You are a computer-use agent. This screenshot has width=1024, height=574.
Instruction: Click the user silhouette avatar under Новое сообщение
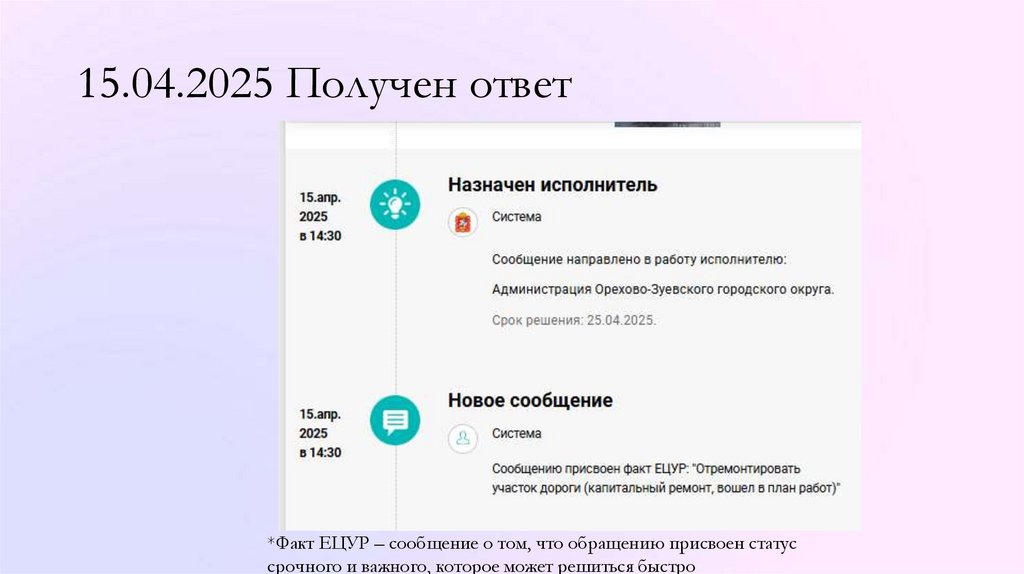(x=462, y=438)
